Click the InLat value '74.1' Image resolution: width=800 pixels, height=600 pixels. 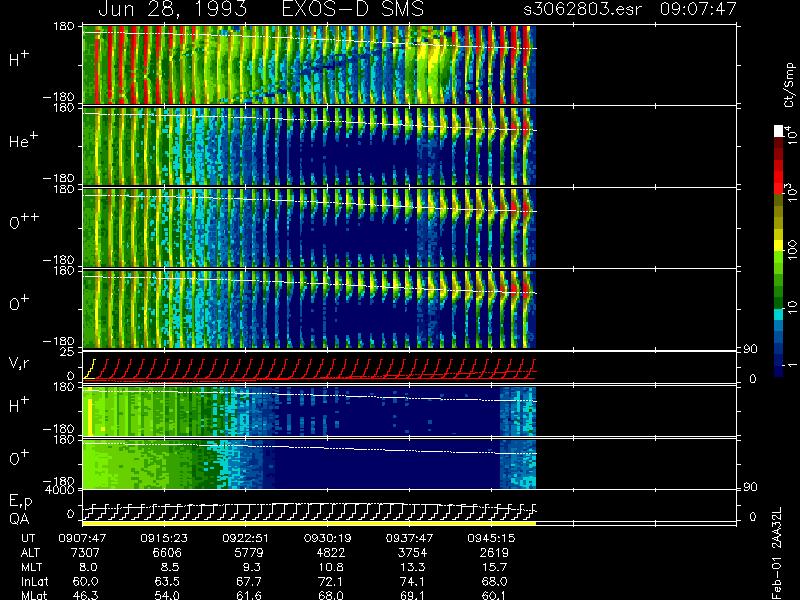(412, 581)
